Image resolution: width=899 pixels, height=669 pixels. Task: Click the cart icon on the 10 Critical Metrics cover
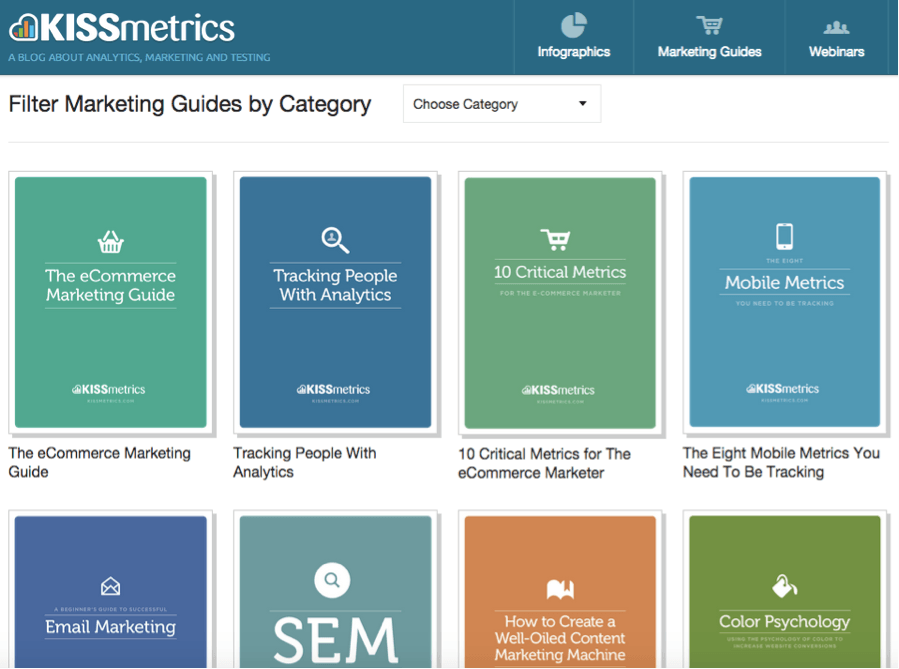pos(556,240)
